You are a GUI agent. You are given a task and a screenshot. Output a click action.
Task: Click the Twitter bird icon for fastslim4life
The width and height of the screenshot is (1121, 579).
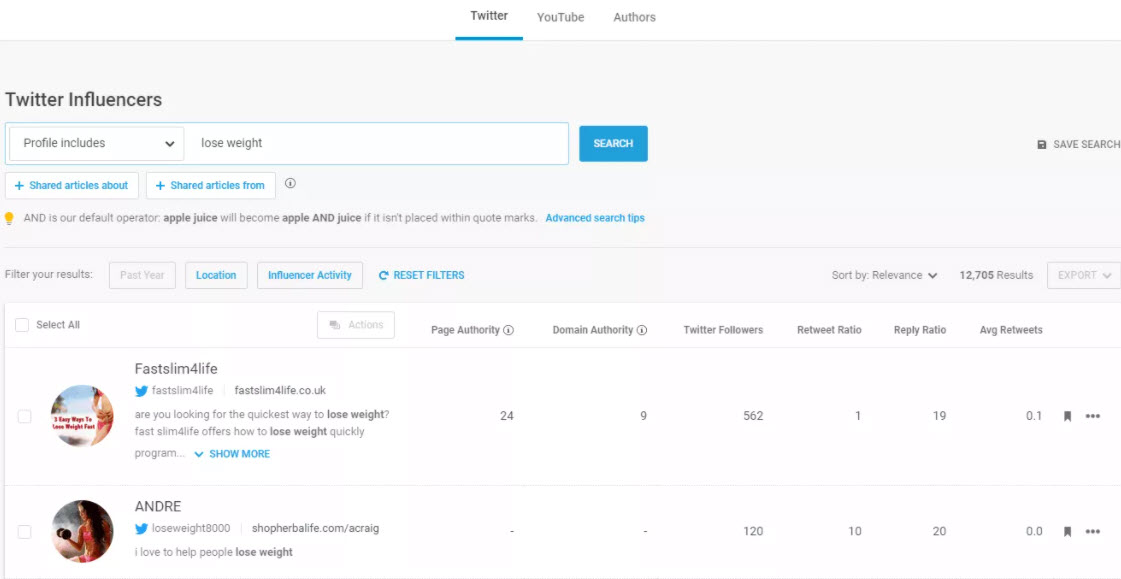click(142, 391)
